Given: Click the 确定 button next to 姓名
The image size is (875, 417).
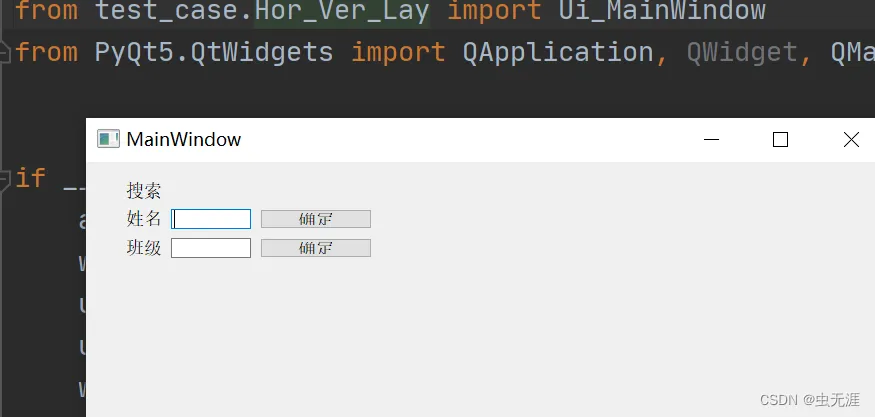Looking at the screenshot, I should (316, 219).
